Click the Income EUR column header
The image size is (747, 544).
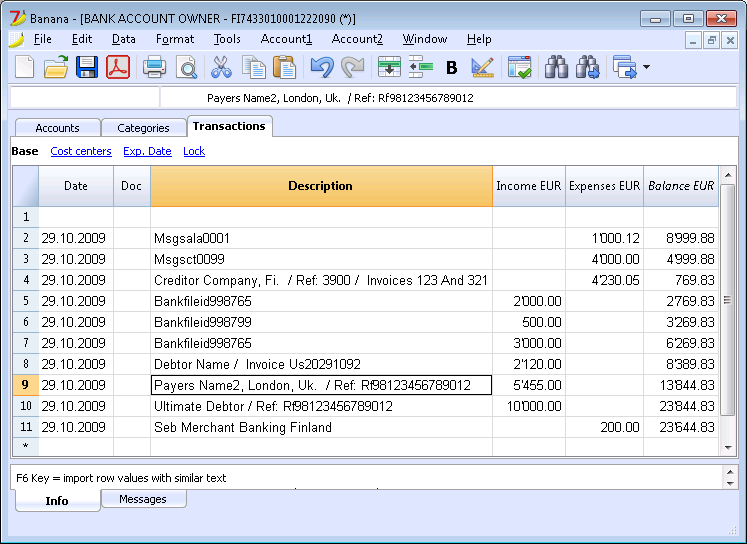click(x=529, y=186)
